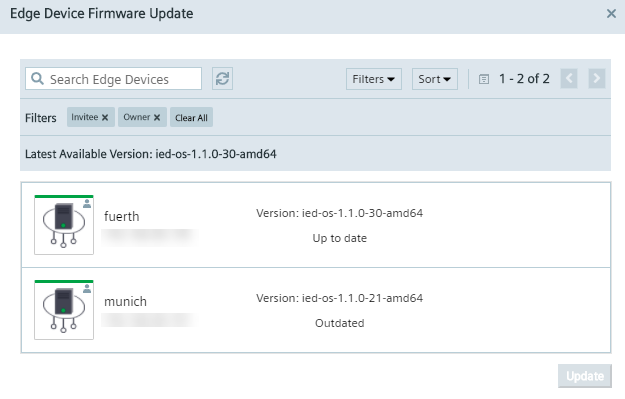This screenshot has height=399, width=625.
Task: Click the munich device name
Action: pos(125,301)
